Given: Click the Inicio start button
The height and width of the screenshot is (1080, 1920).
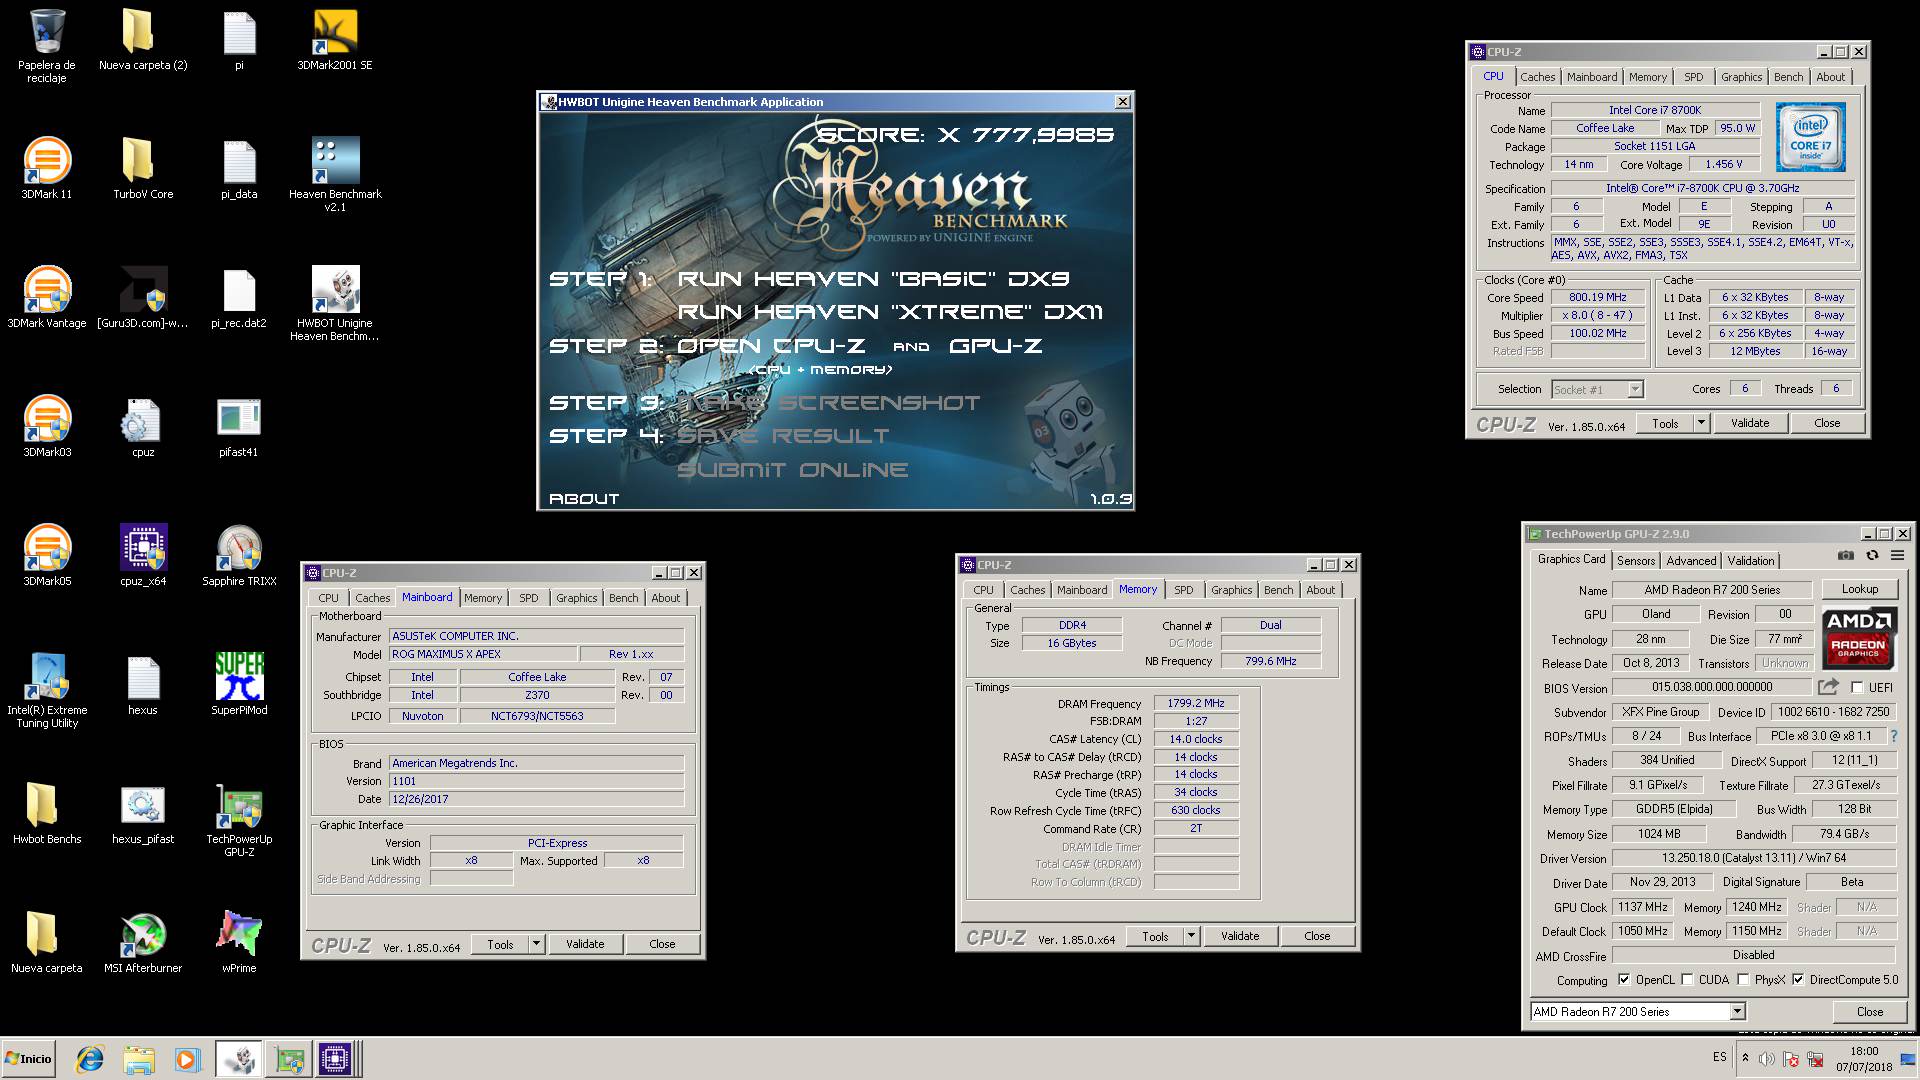Looking at the screenshot, I should coord(29,1059).
